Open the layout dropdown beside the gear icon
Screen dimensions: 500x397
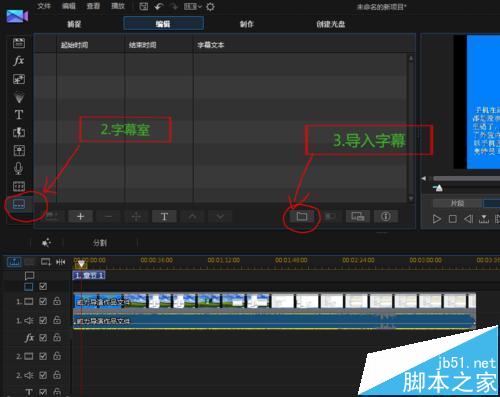[193, 6]
